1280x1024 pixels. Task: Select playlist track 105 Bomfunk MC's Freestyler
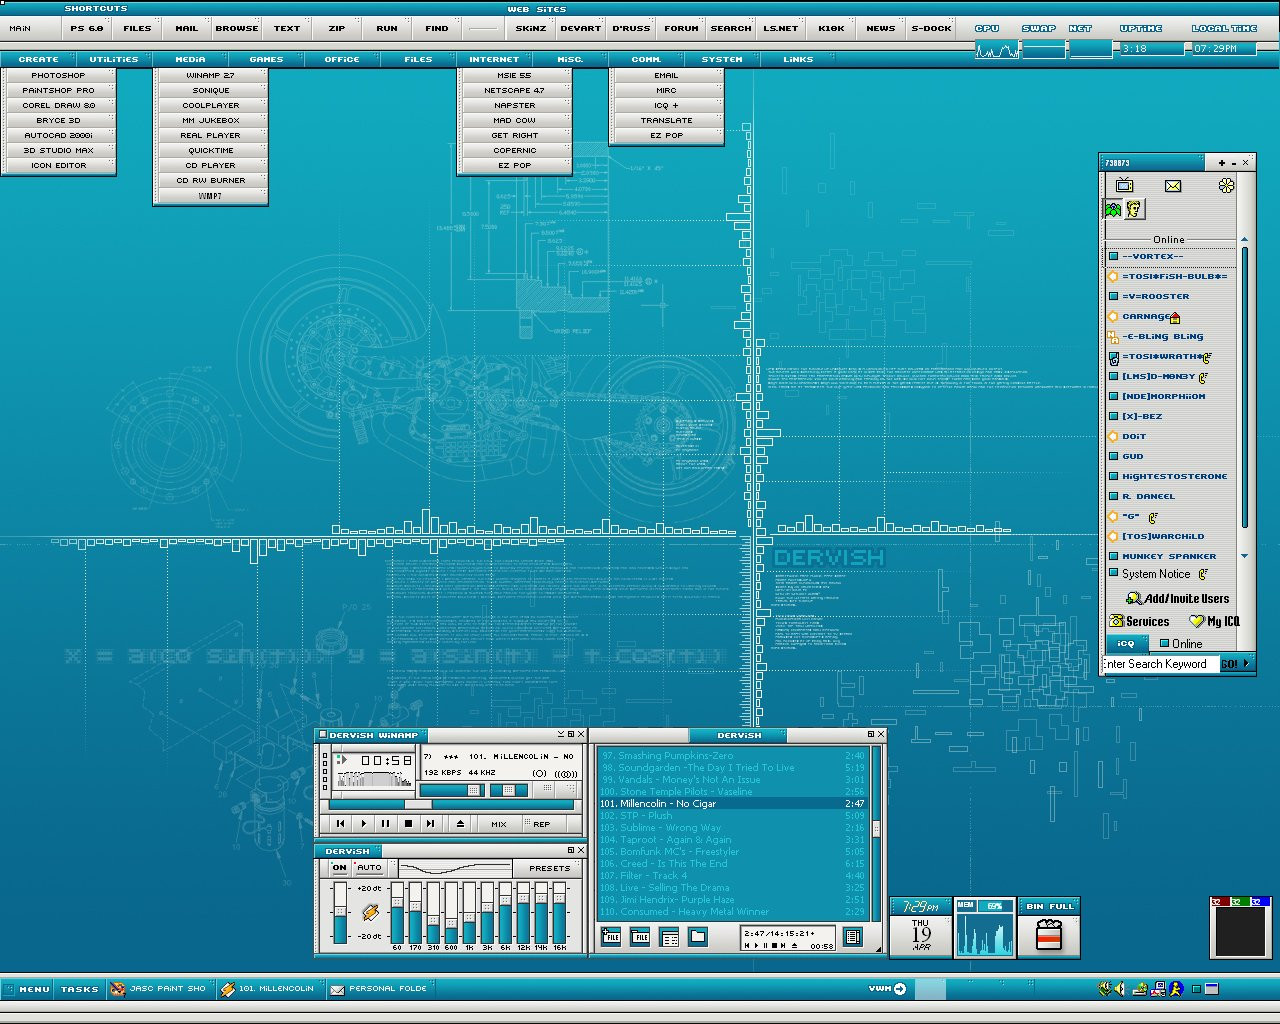coord(732,852)
